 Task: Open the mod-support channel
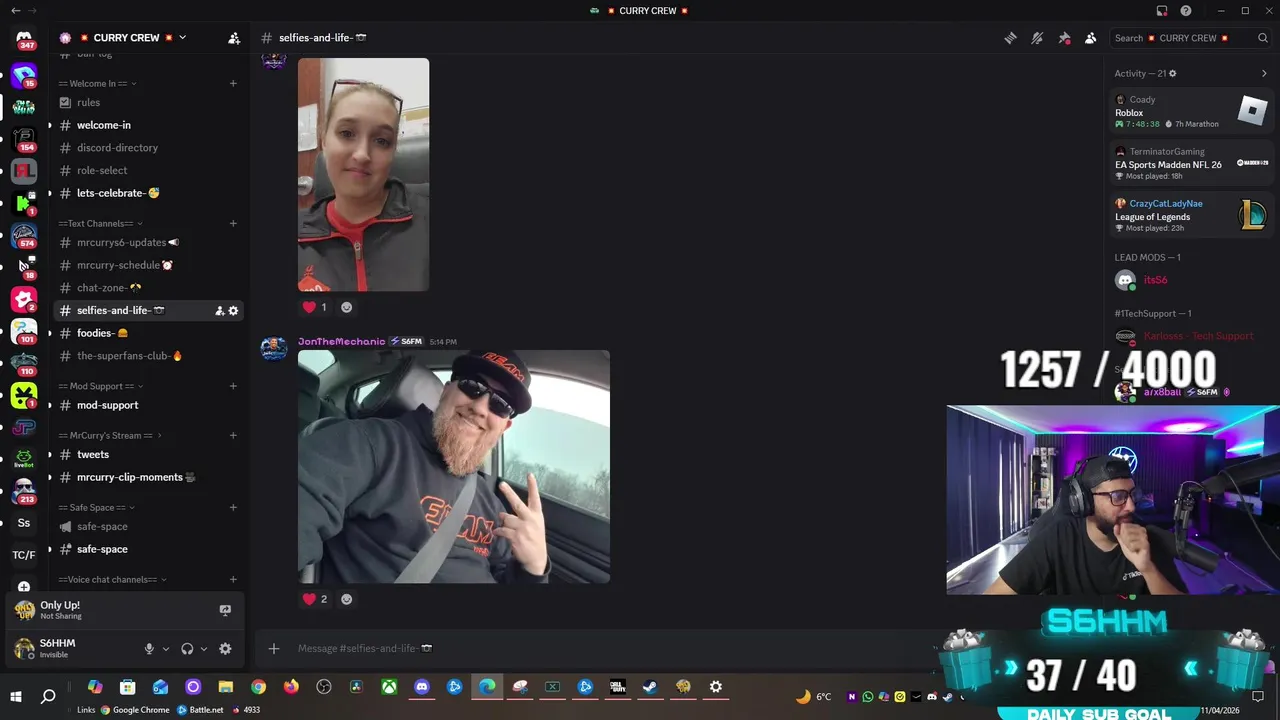(x=149, y=405)
